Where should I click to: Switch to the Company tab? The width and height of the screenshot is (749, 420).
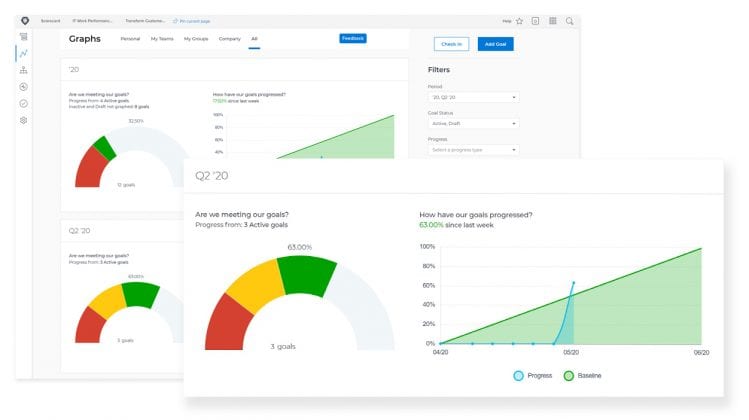click(230, 39)
